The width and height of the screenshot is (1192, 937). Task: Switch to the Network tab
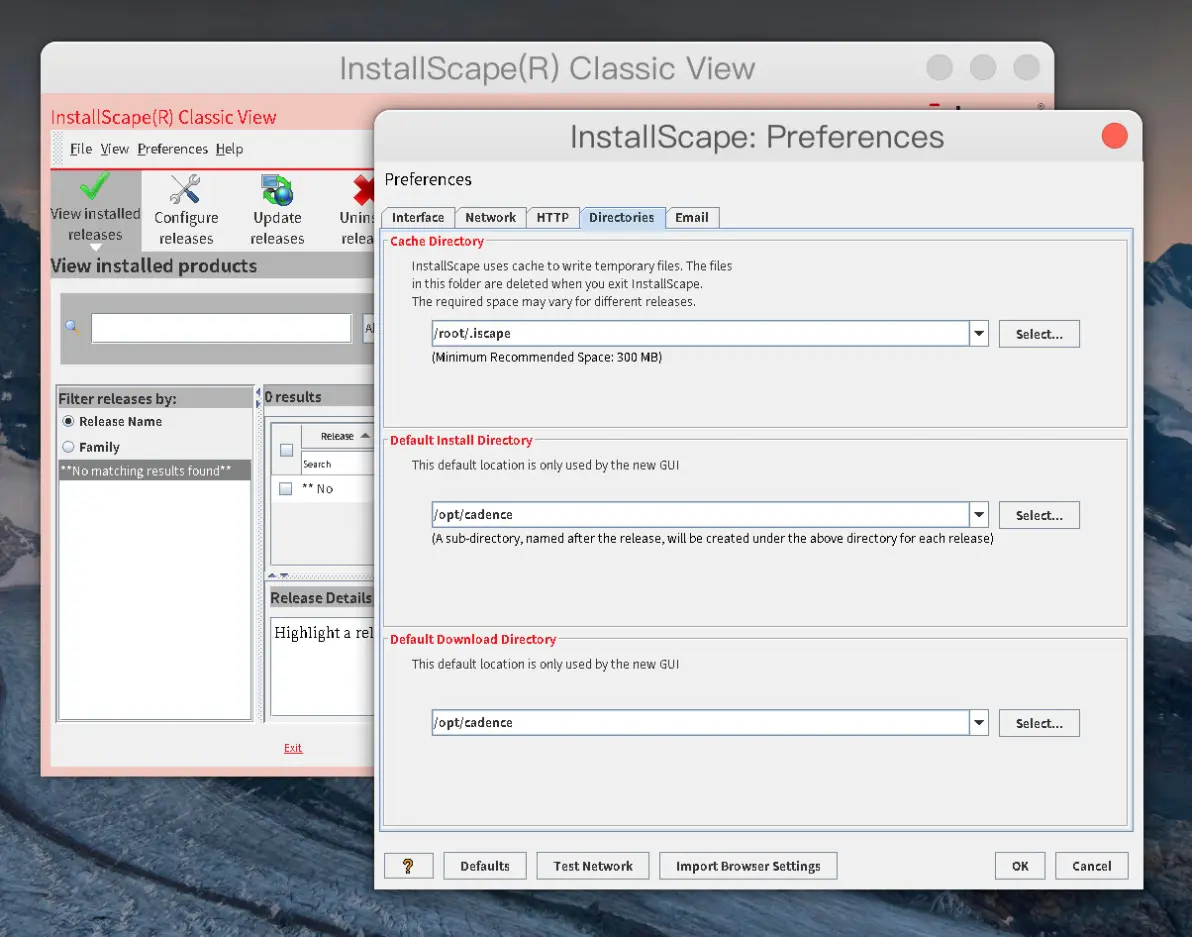coord(490,217)
